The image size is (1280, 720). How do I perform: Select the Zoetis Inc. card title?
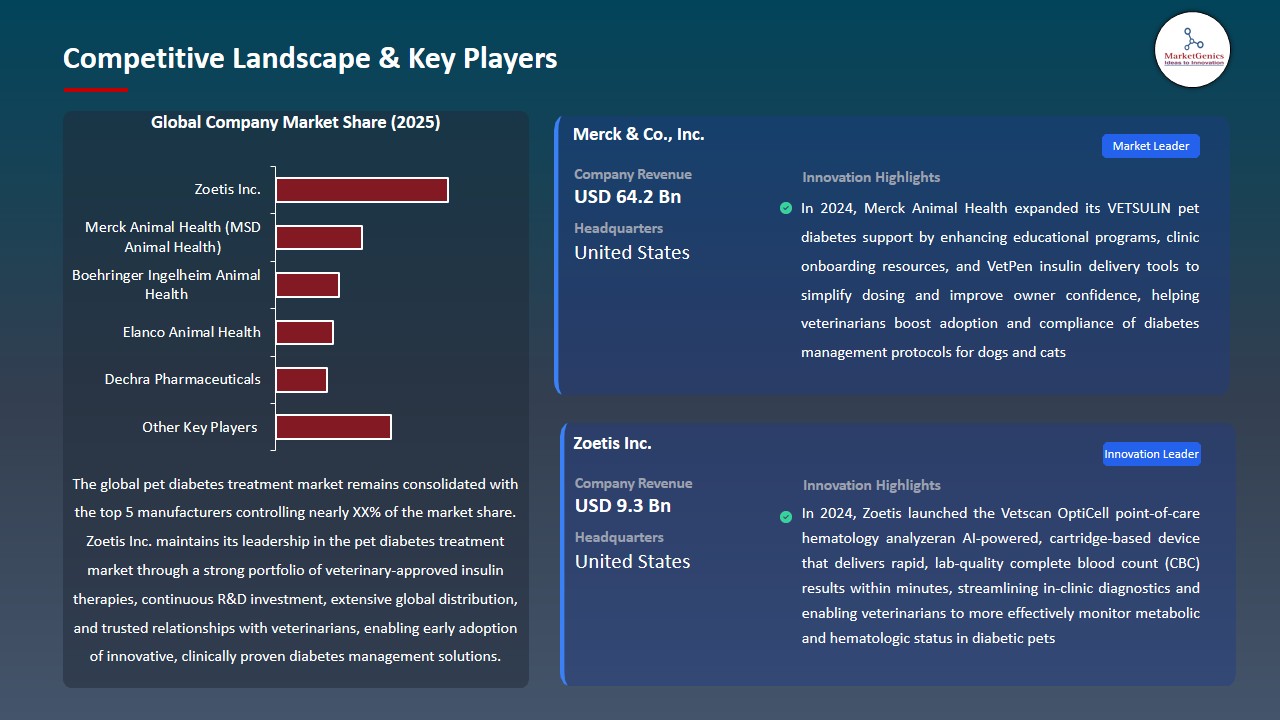[612, 443]
